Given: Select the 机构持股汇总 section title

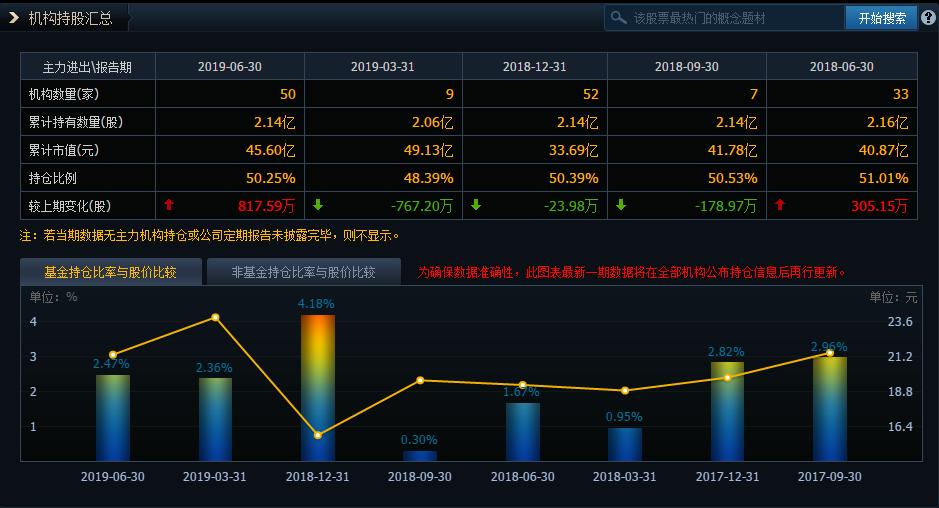Looking at the screenshot, I should 71,18.
